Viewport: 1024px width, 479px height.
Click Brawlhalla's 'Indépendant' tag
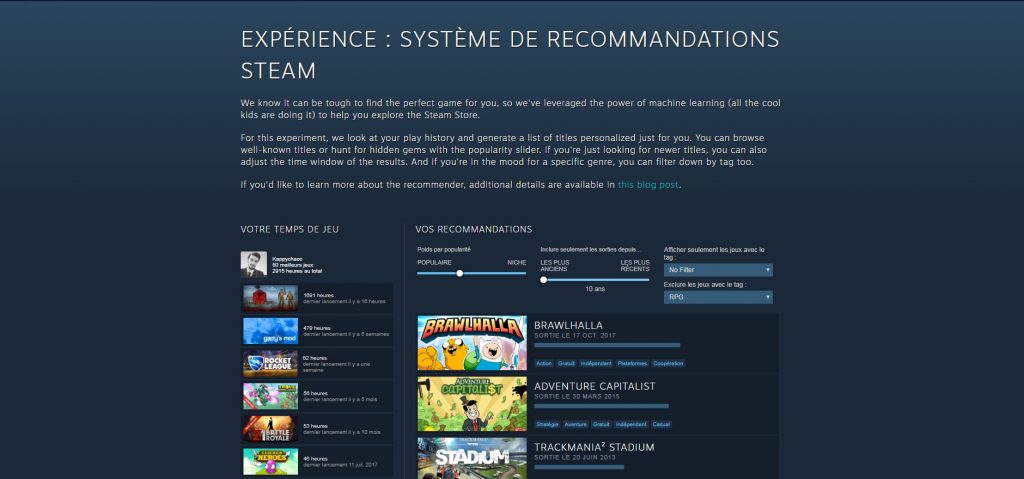596,363
